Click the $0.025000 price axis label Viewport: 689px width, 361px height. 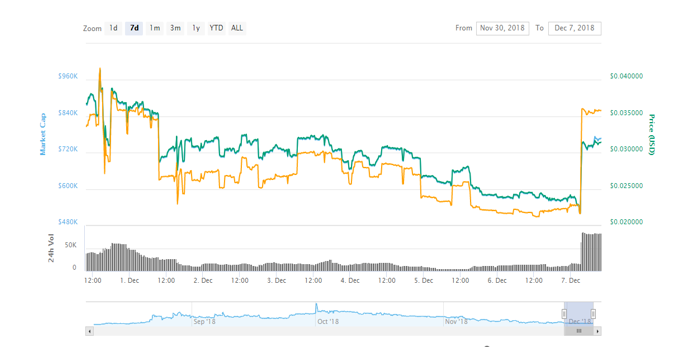point(626,186)
